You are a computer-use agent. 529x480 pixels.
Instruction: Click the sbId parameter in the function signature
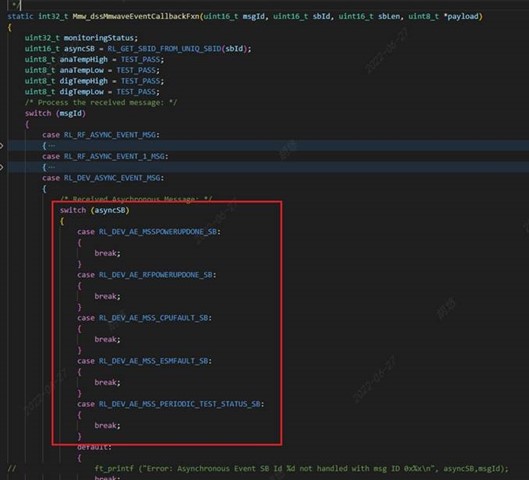[321, 16]
